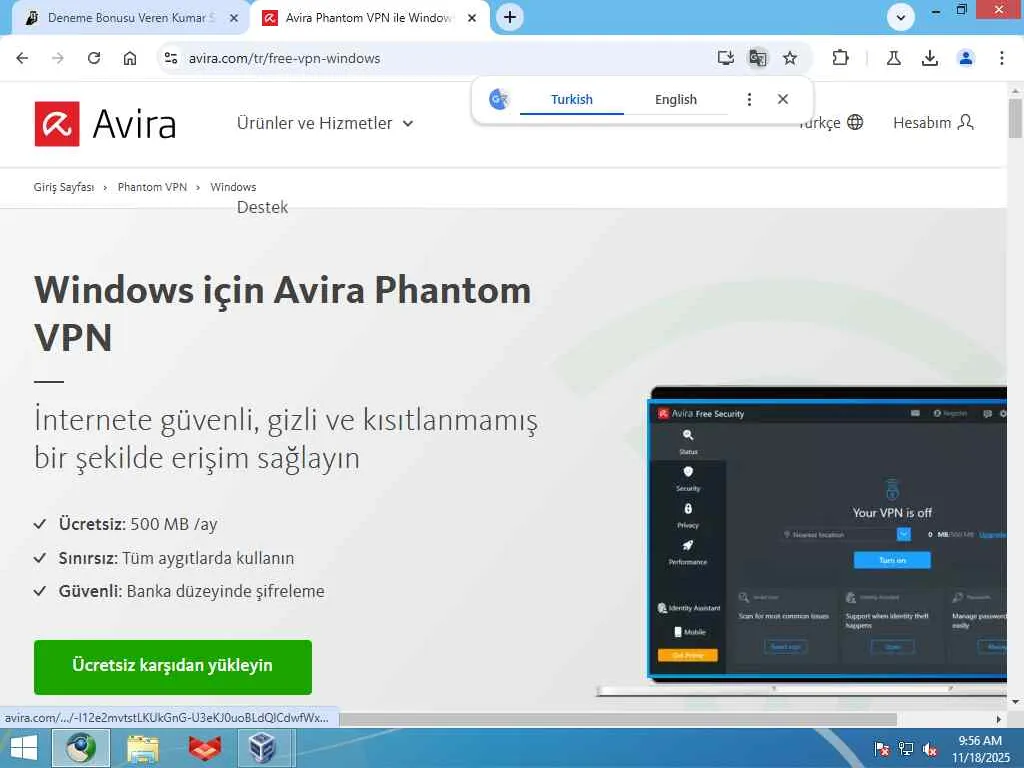
Task: Bookmark this page with the star
Action: (790, 58)
